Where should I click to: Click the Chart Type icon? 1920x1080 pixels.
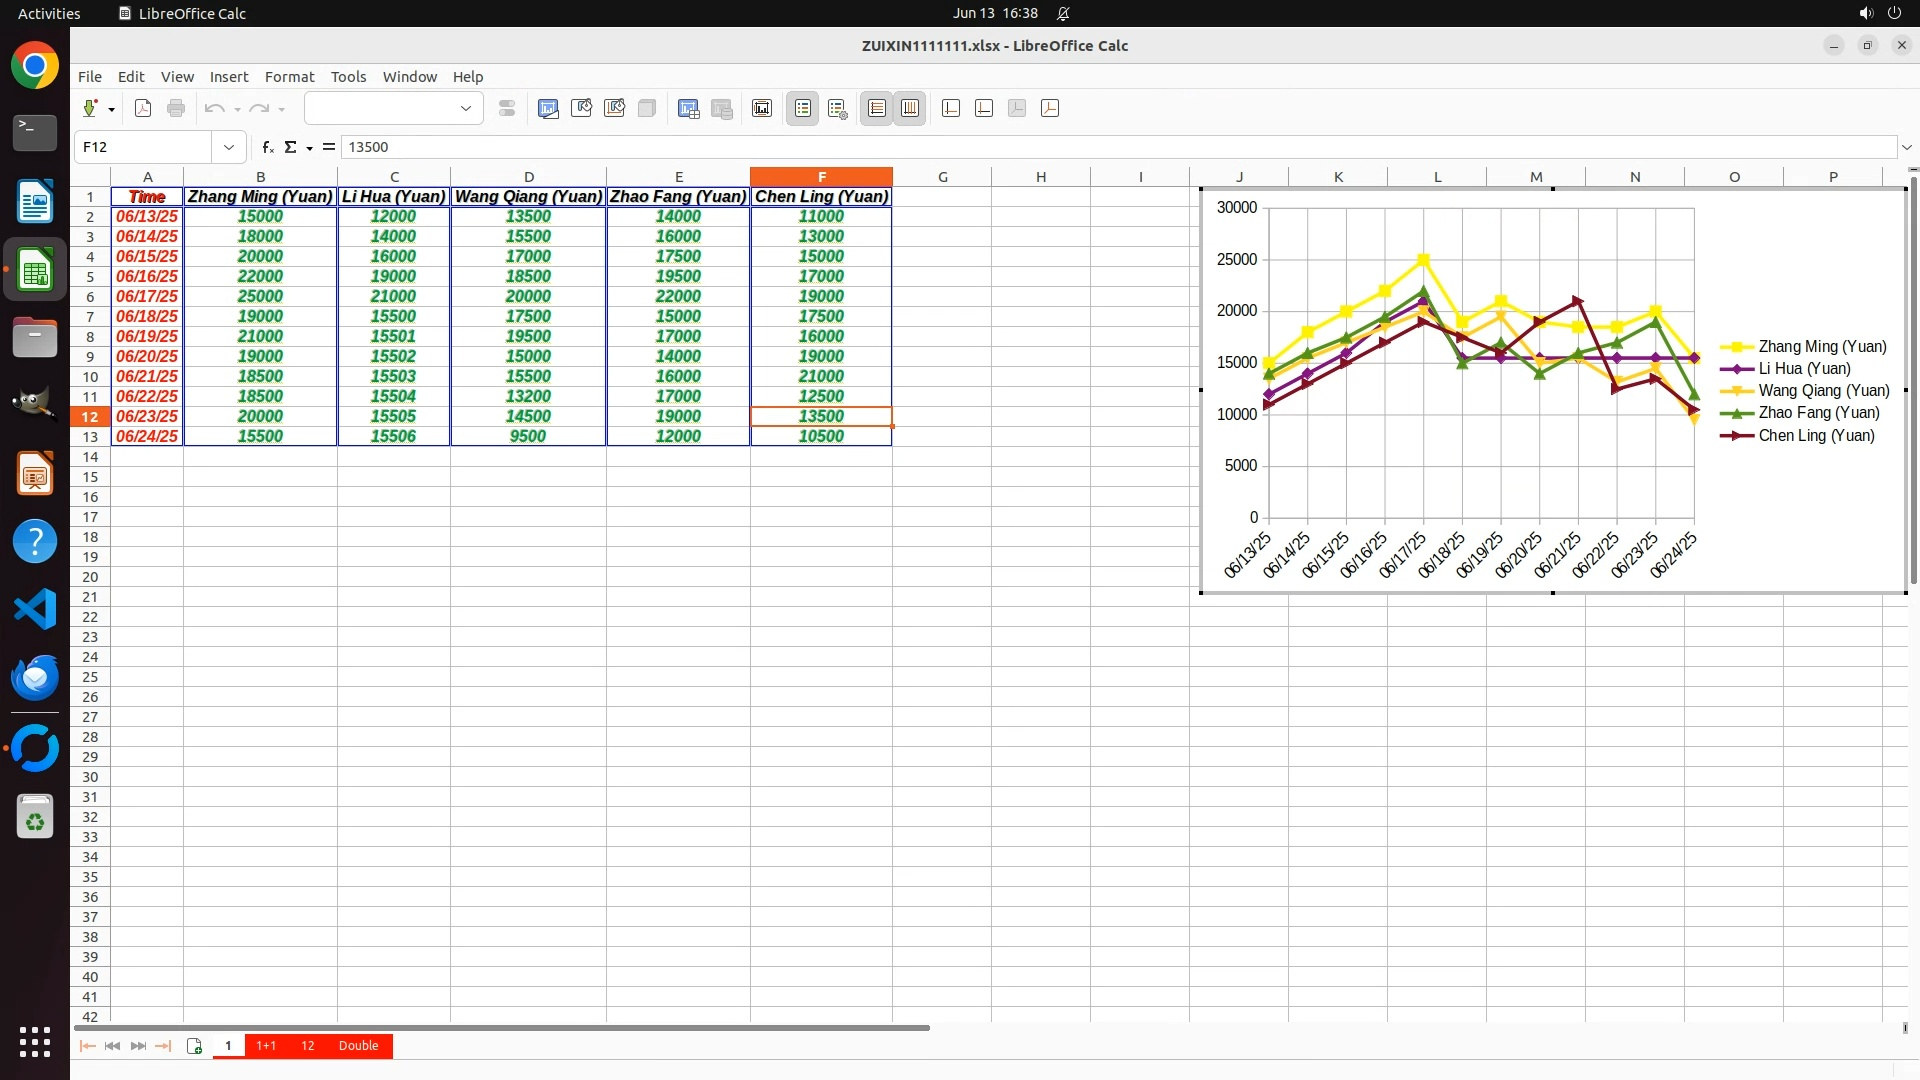(548, 108)
